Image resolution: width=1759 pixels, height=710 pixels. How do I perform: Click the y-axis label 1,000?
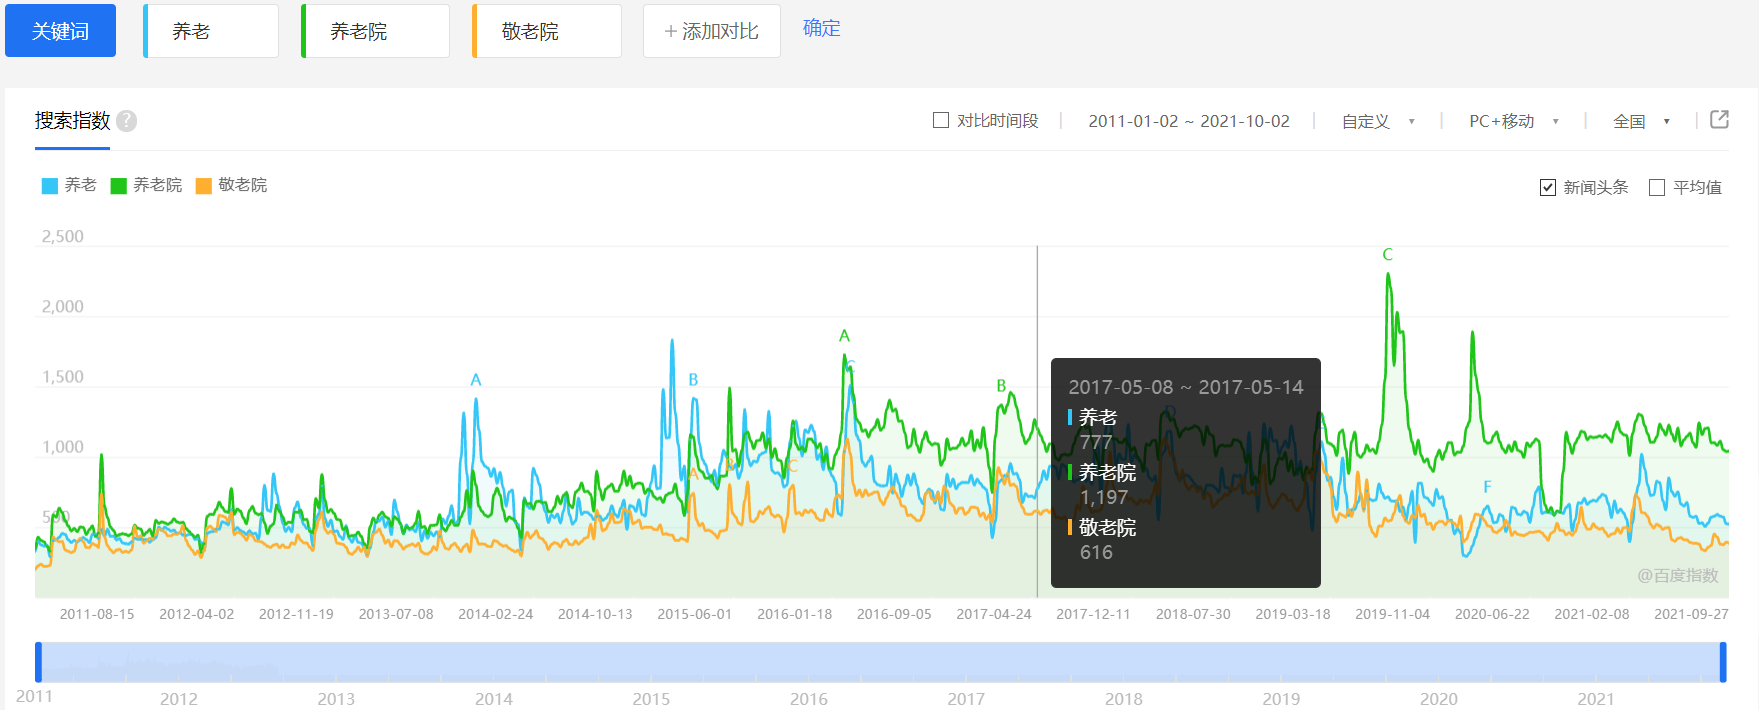click(x=62, y=447)
